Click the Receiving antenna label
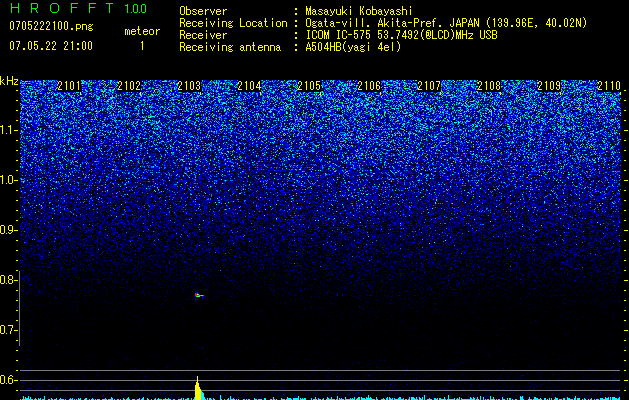This screenshot has width=629, height=400. tap(230, 47)
